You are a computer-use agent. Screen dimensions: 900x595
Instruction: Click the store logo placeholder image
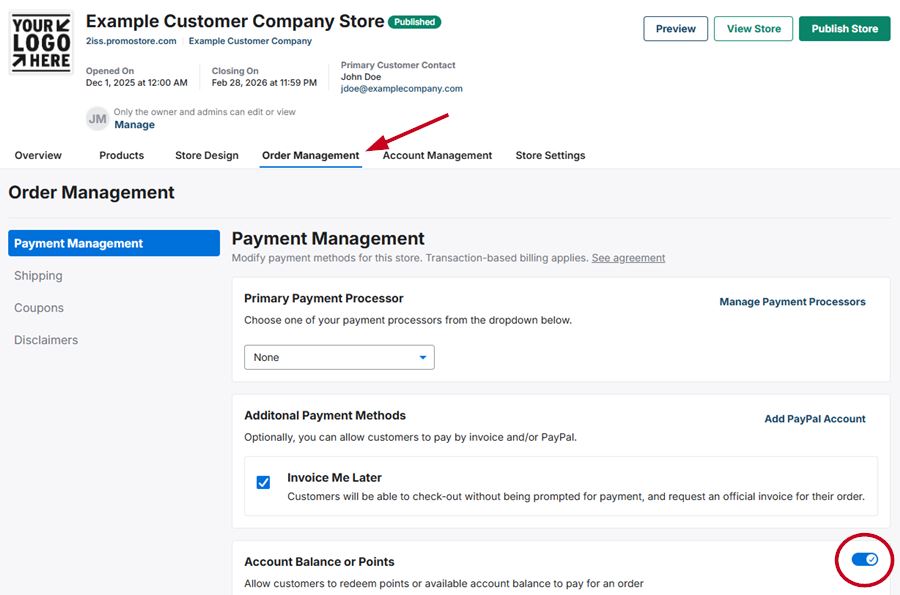click(41, 43)
